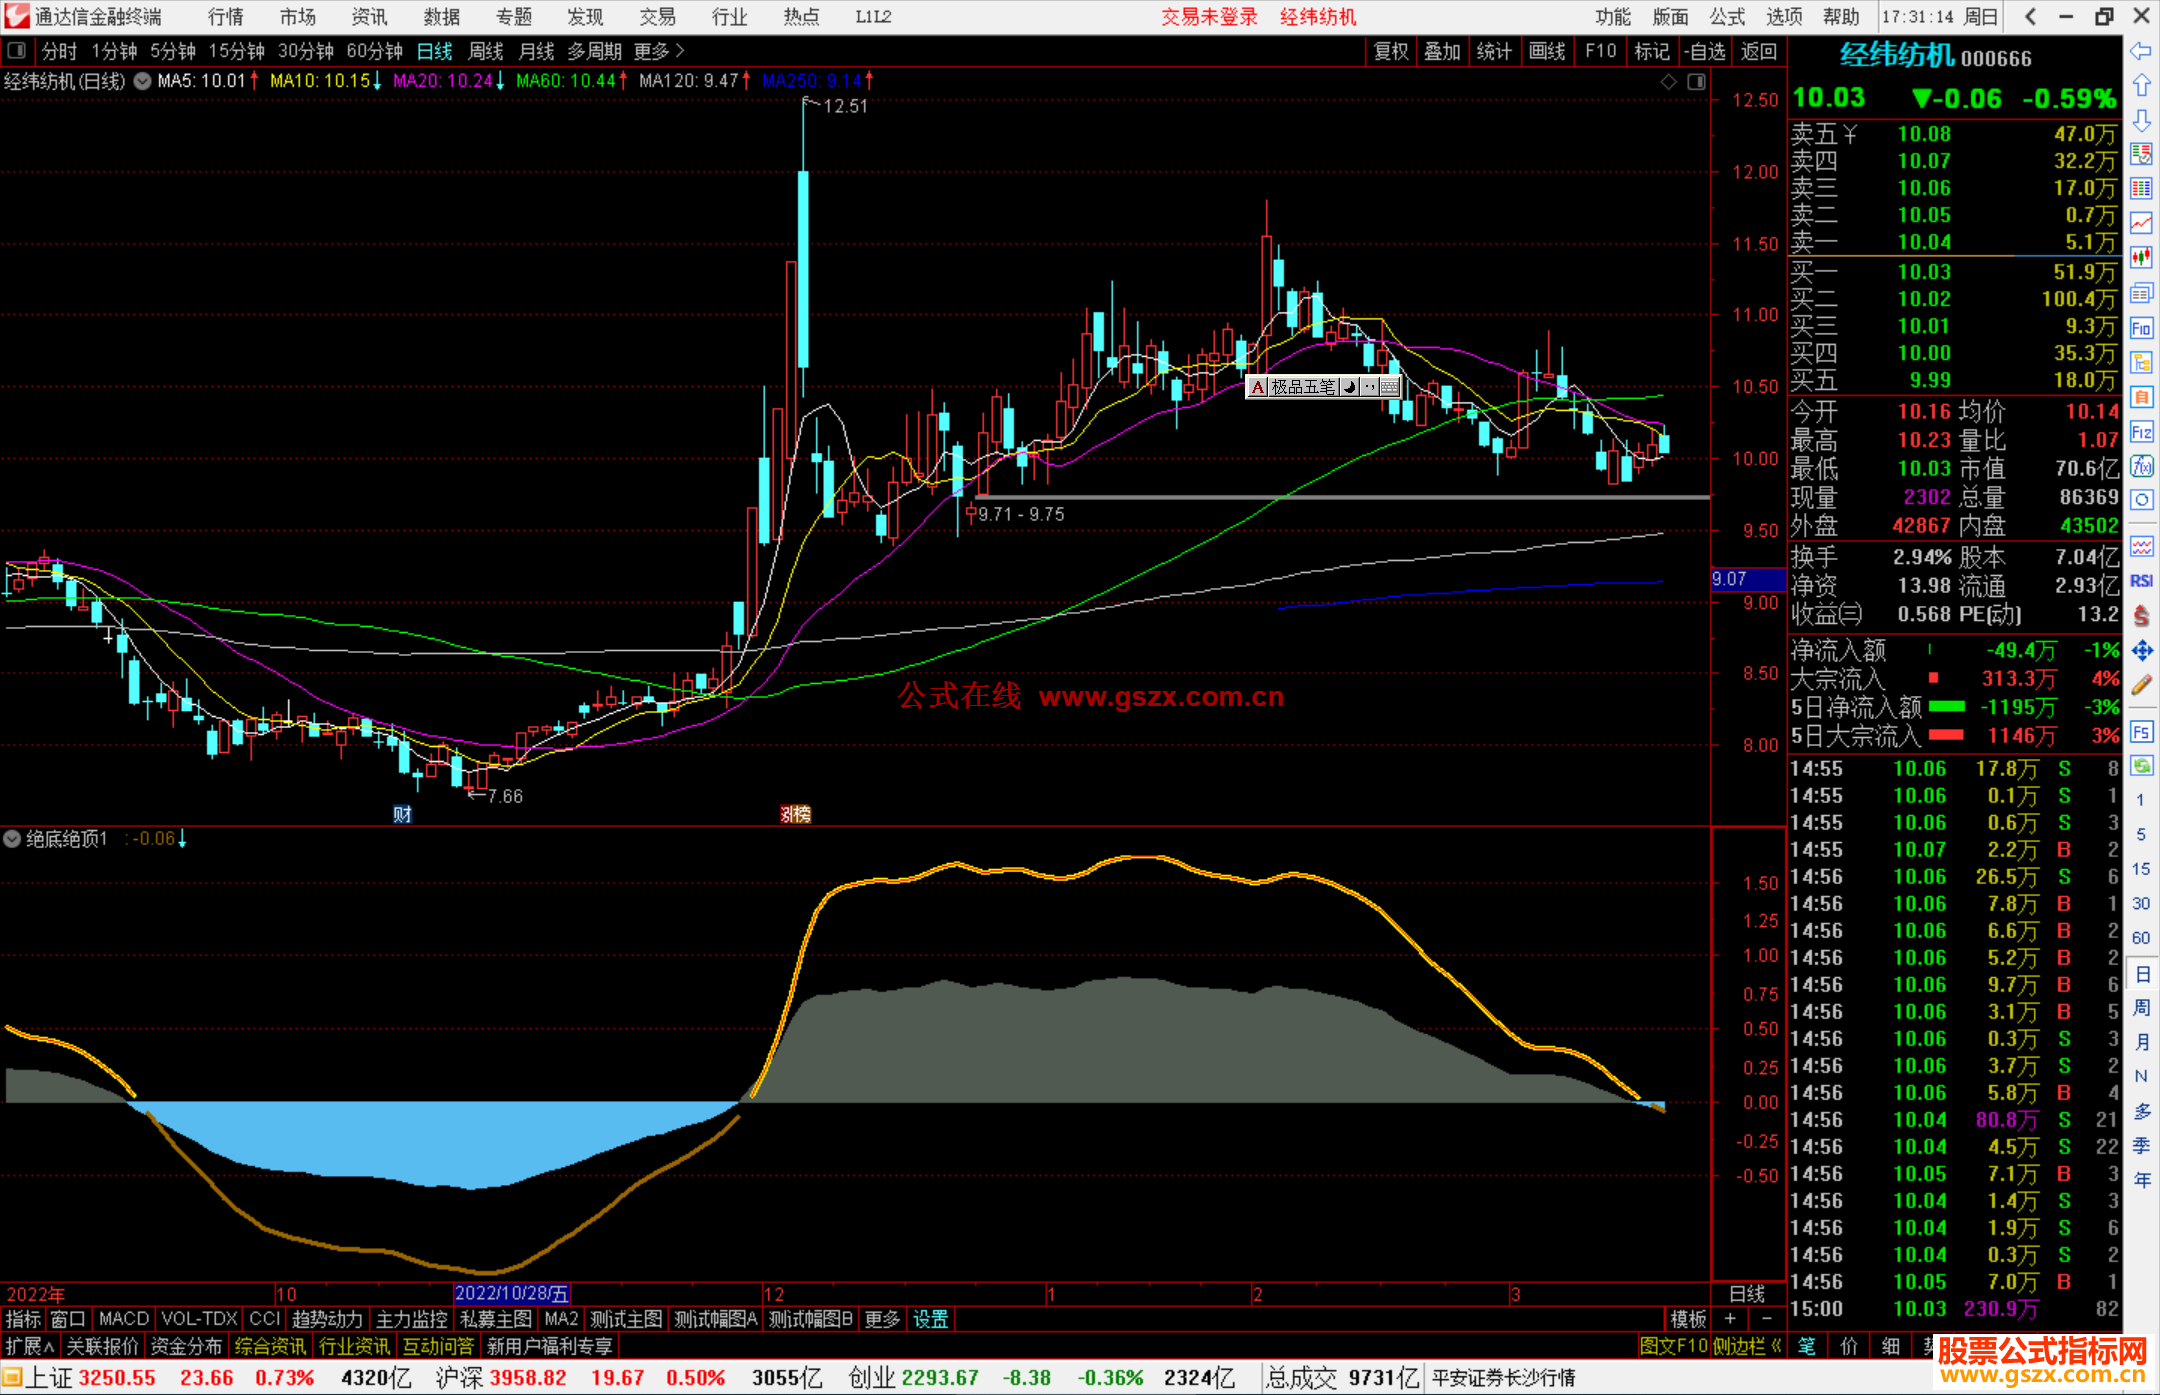Image resolution: width=2160 pixels, height=1395 pixels.
Task: Open the 行情 menu
Action: (x=226, y=17)
